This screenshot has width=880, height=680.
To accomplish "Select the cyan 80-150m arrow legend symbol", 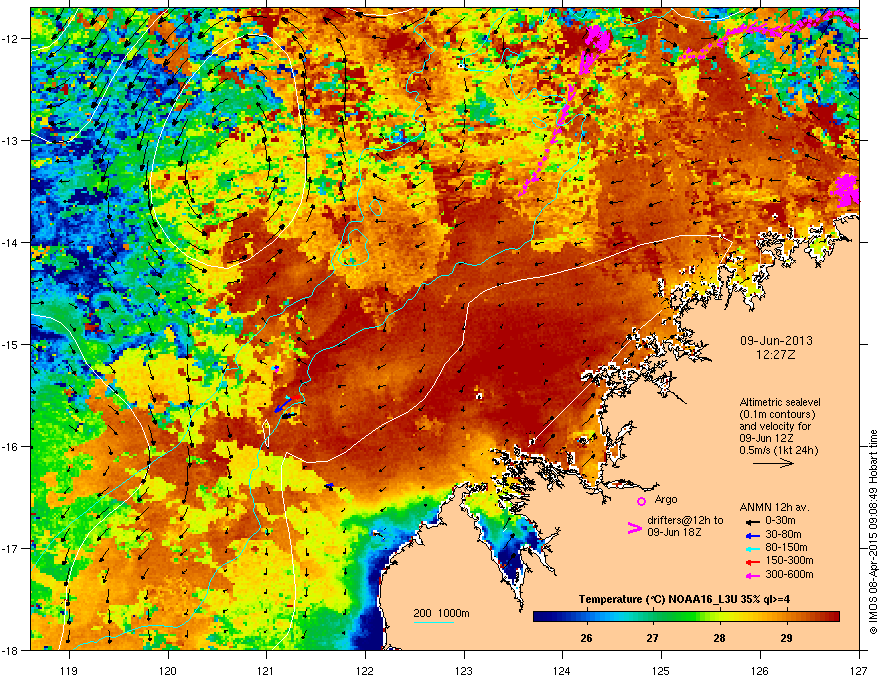I will (753, 549).
